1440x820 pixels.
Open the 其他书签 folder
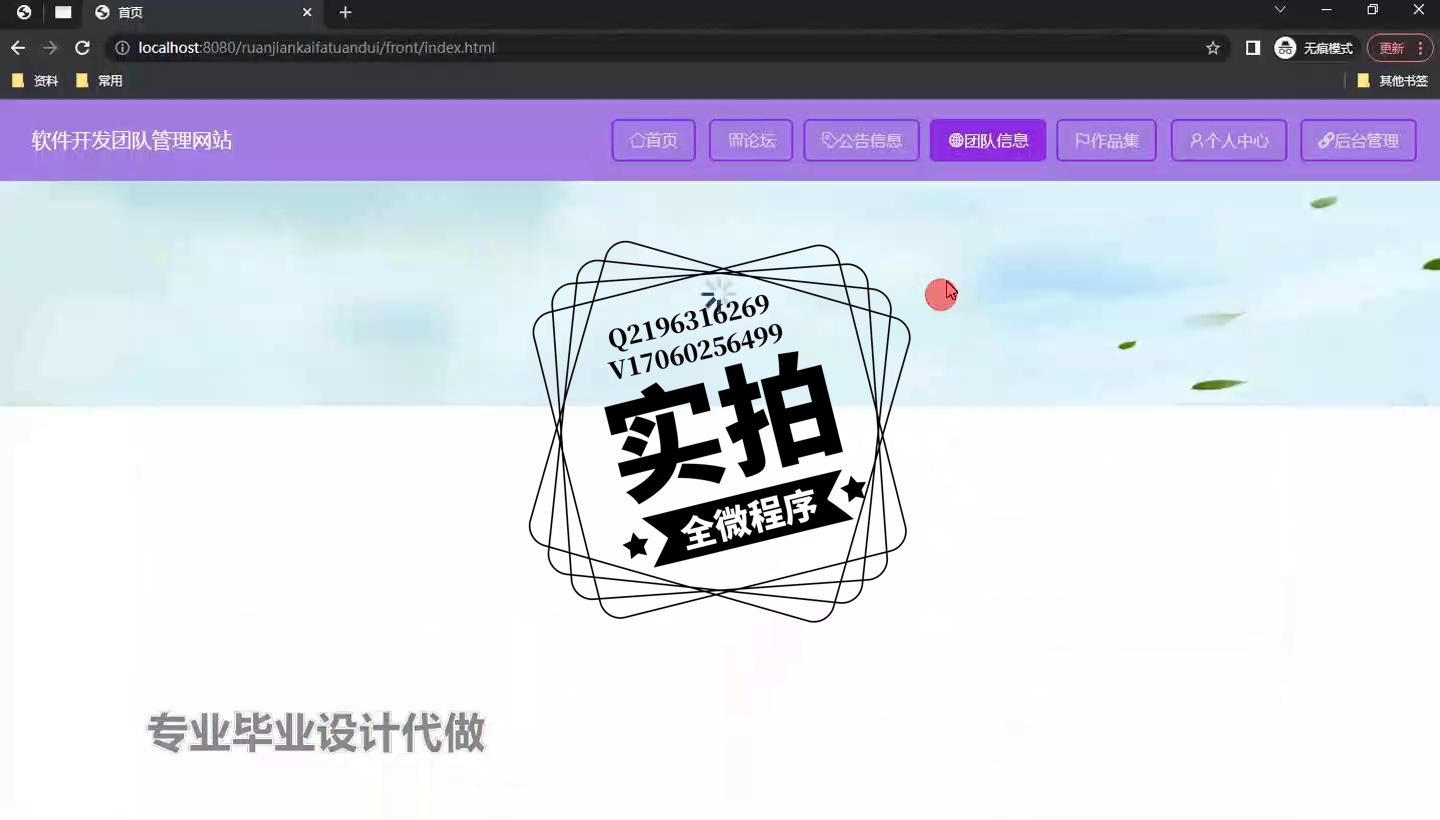[x=1392, y=81]
